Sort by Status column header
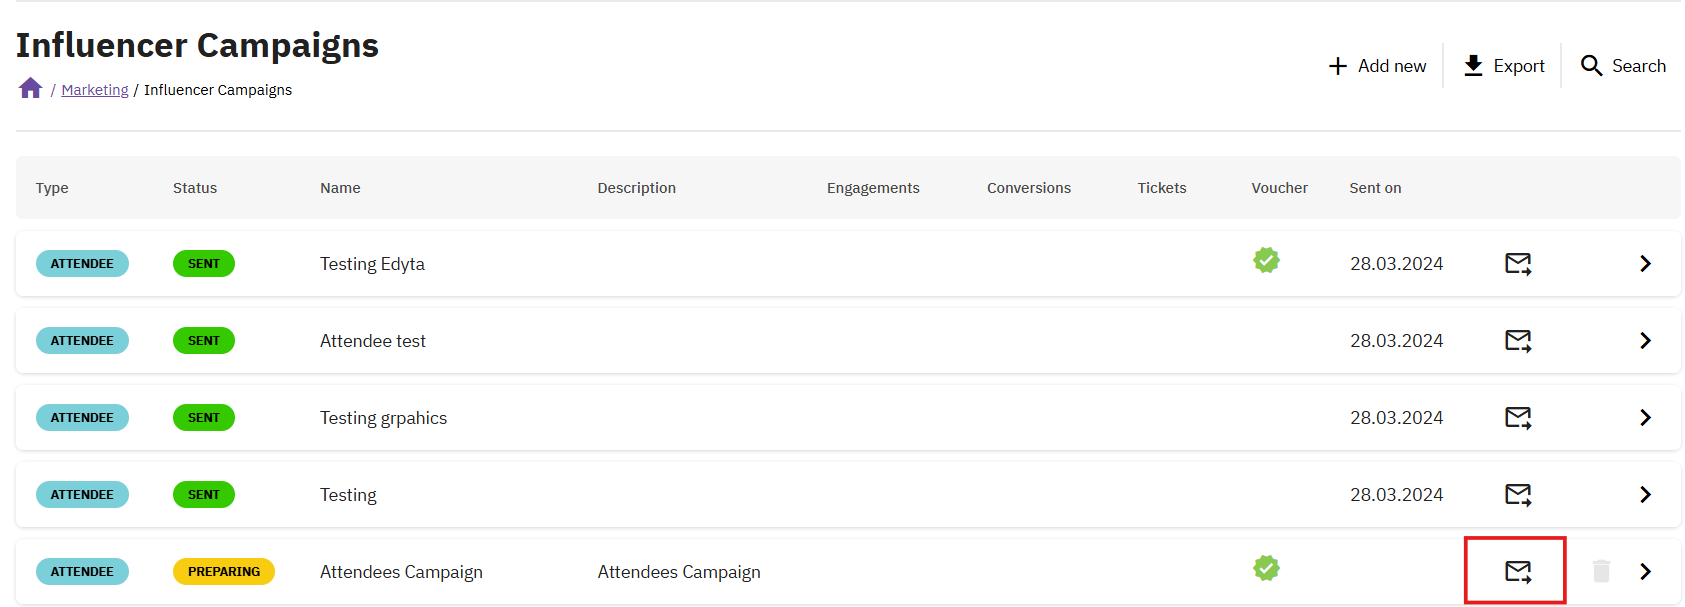This screenshot has width=1685, height=607. 194,188
